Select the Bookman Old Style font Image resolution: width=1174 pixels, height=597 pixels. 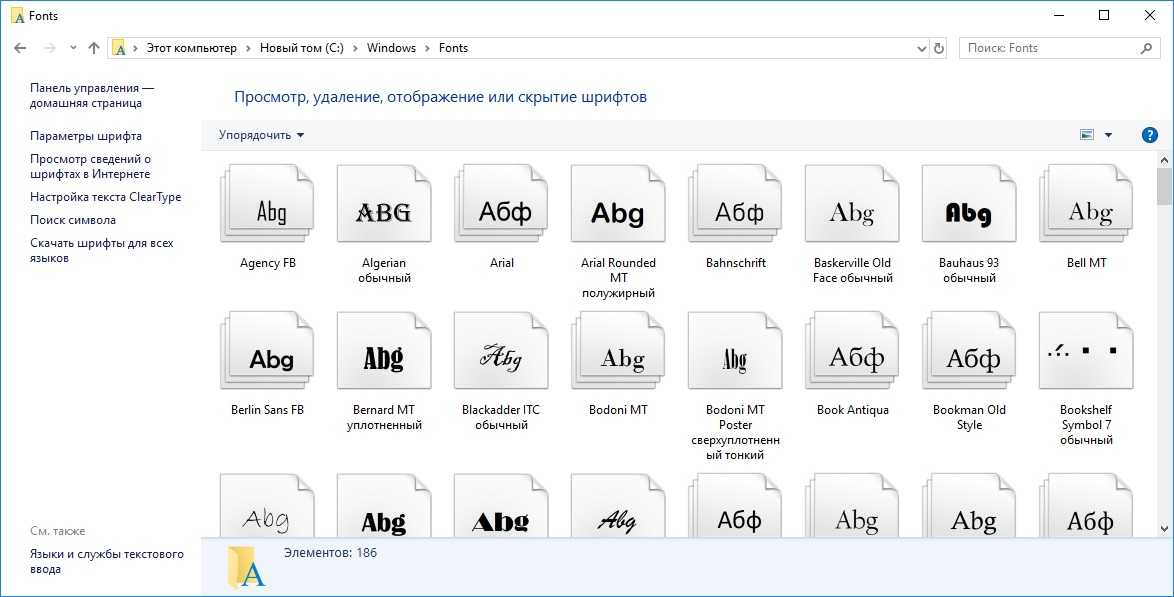tap(969, 351)
